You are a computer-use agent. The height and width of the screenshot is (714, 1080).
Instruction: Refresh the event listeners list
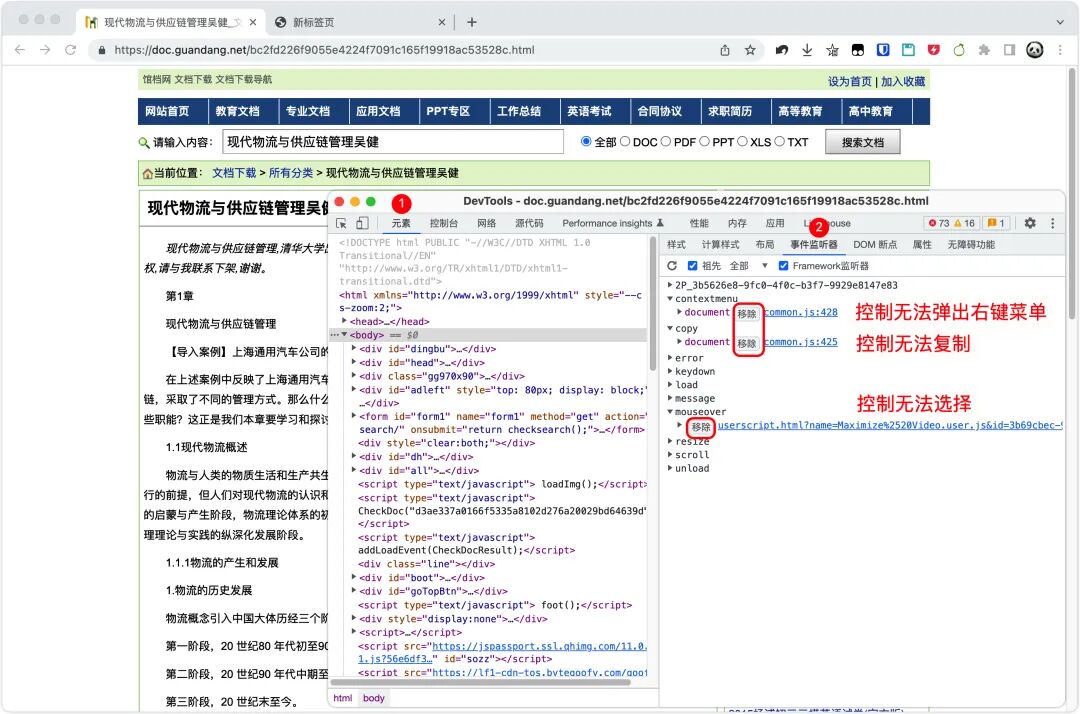tap(672, 266)
